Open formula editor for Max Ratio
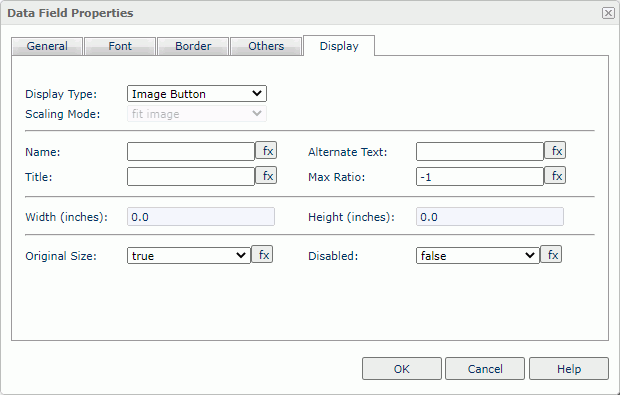Image resolution: width=620 pixels, height=395 pixels. pyautogui.click(x=555, y=176)
